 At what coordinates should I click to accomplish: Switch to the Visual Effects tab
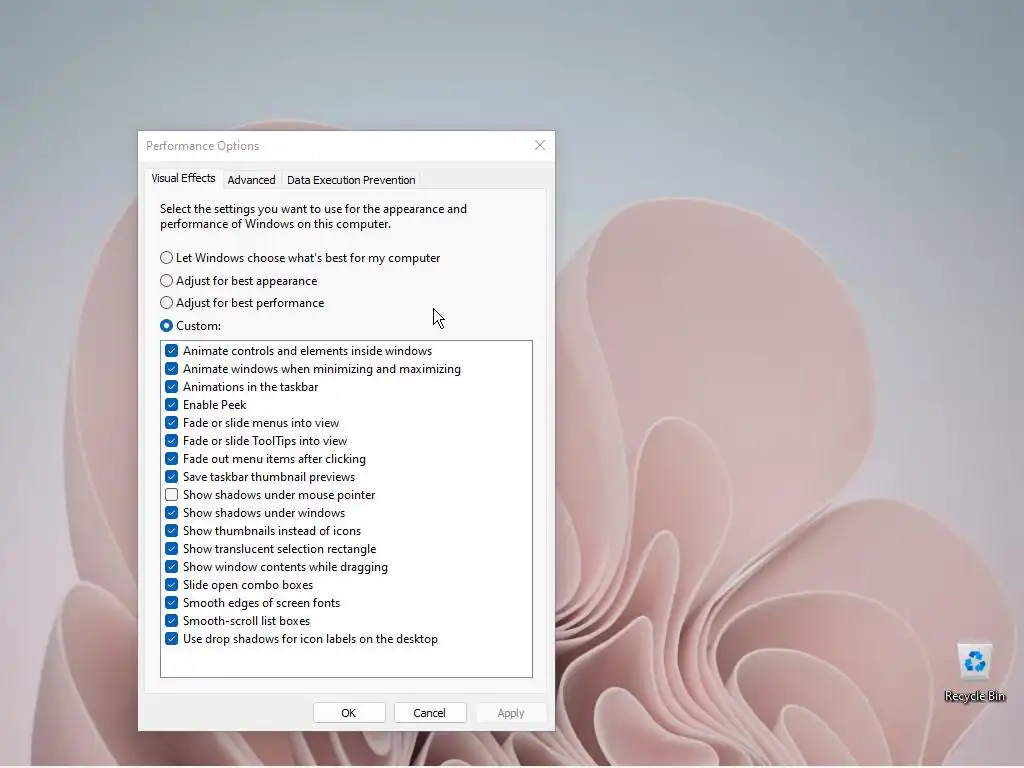[x=183, y=178]
